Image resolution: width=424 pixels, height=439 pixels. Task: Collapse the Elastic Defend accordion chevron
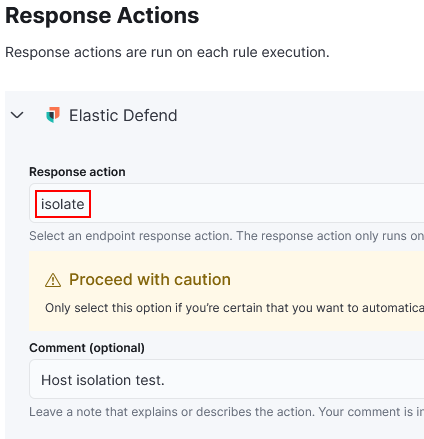17,115
